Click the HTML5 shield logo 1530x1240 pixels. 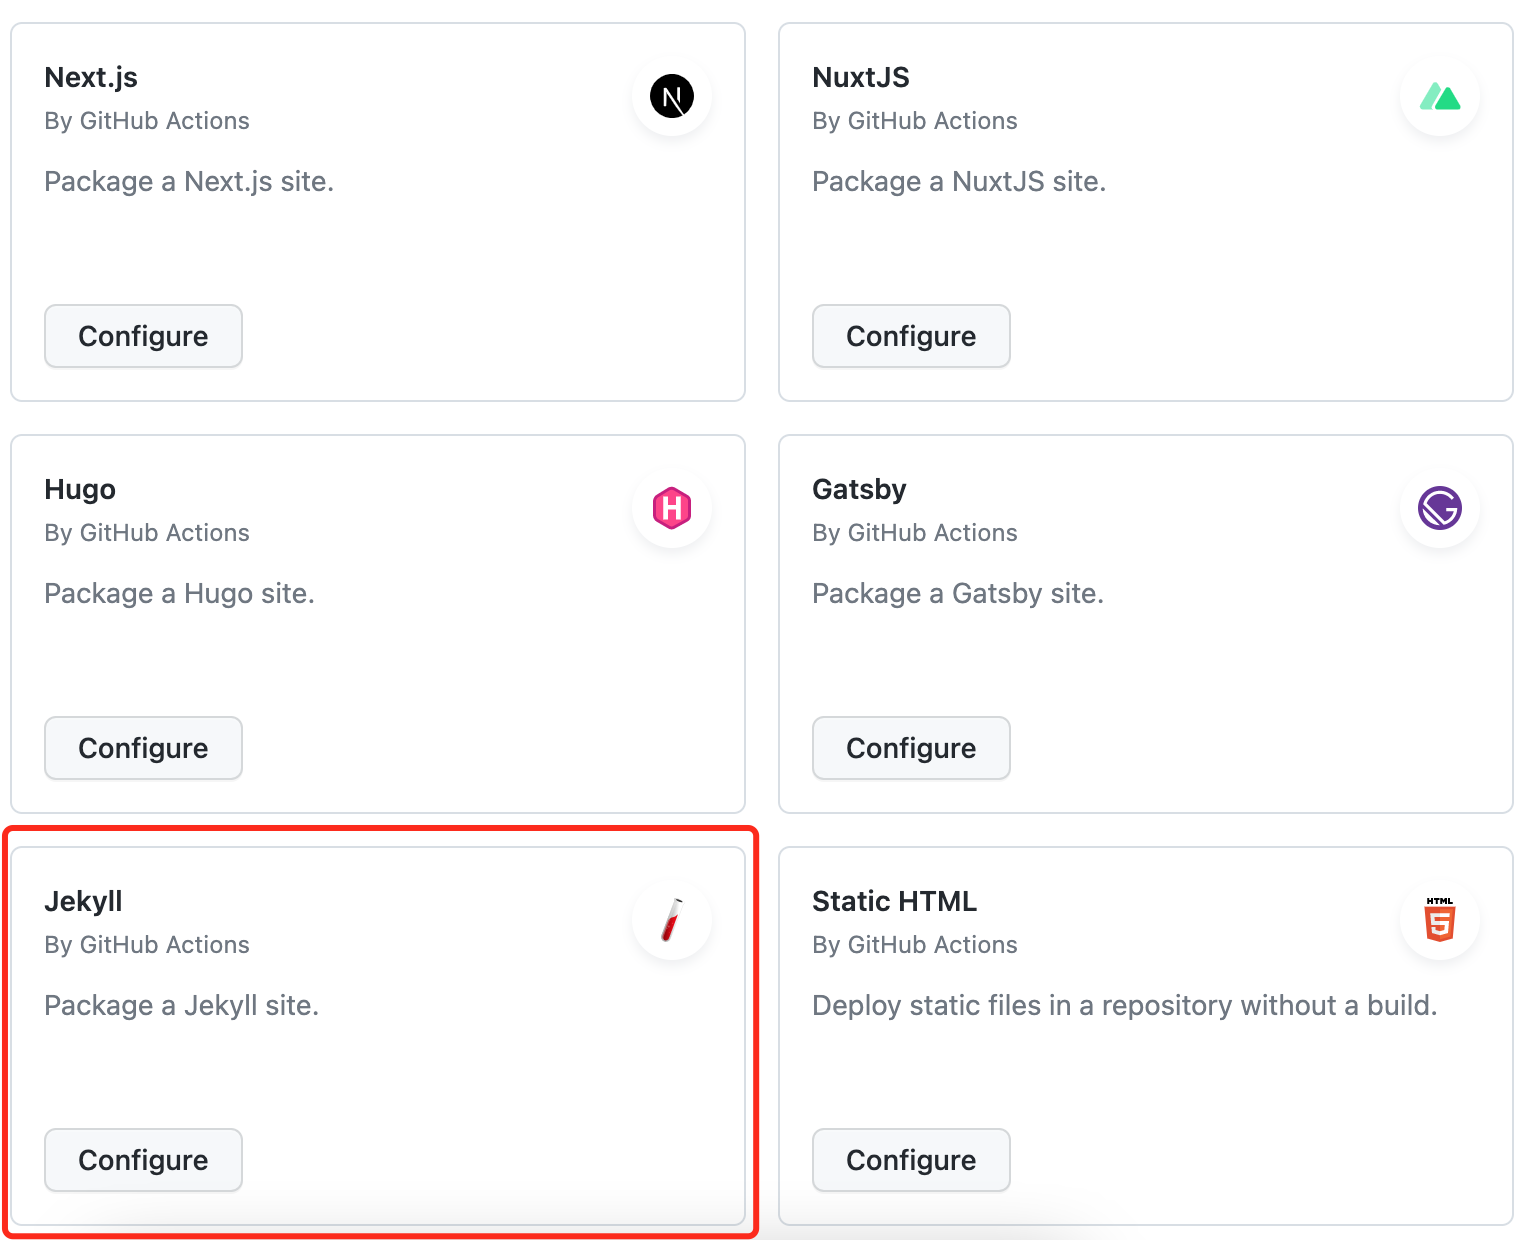pyautogui.click(x=1440, y=919)
